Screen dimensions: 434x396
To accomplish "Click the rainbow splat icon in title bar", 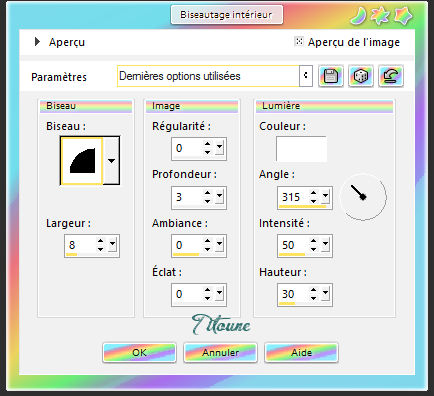I will (381, 16).
